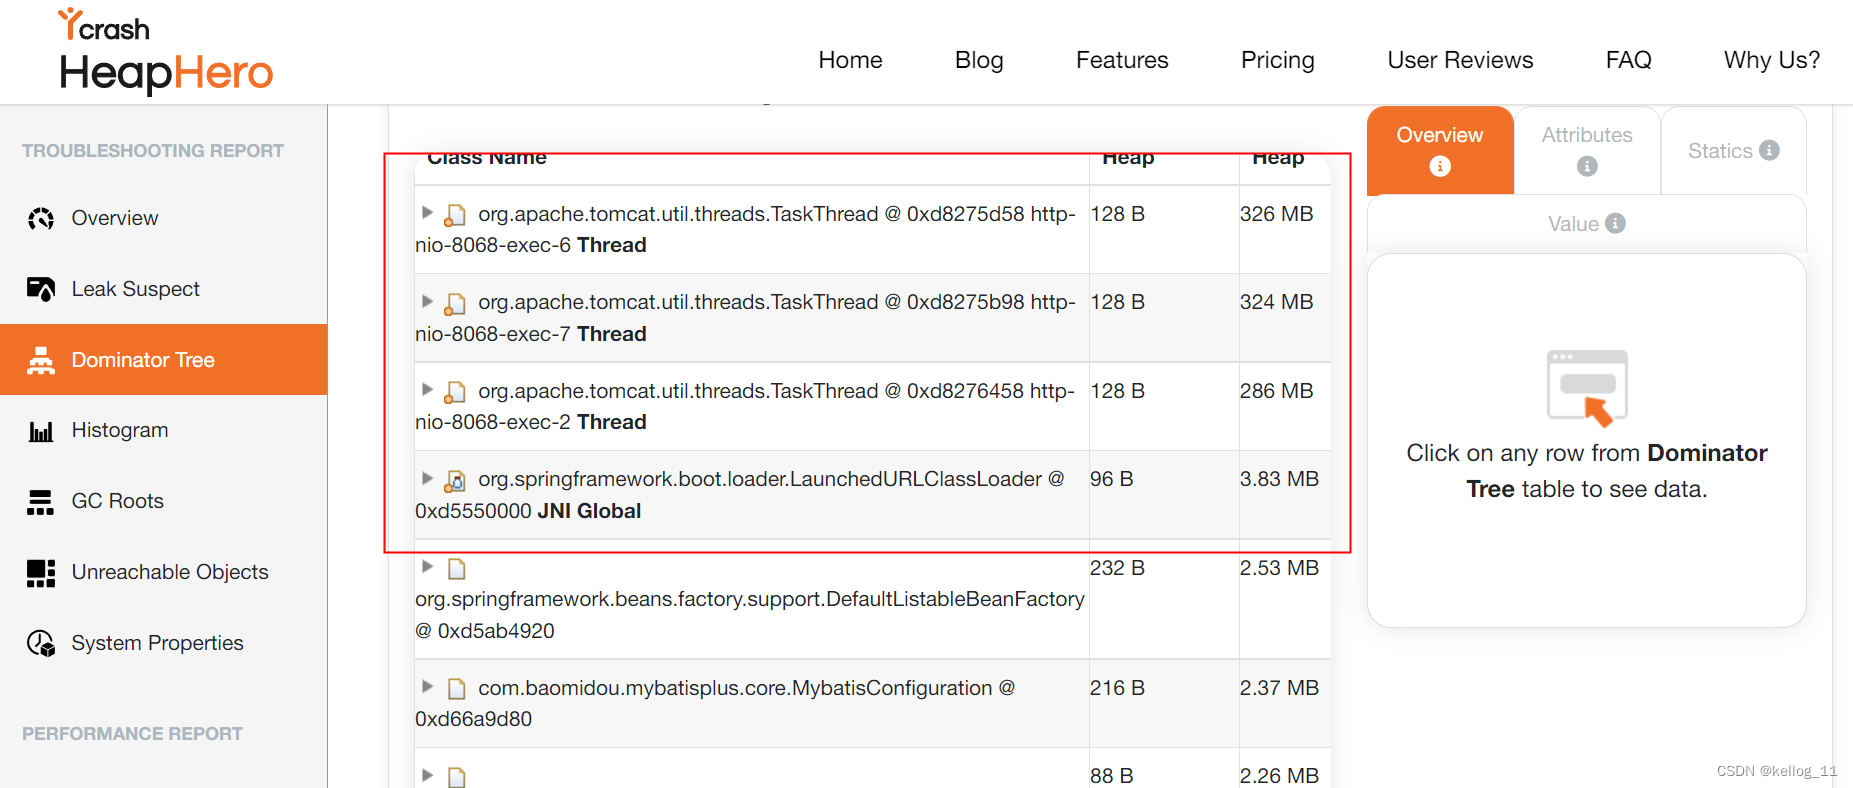
Task: Click the 326 MB retained heap value
Action: click(x=1276, y=214)
